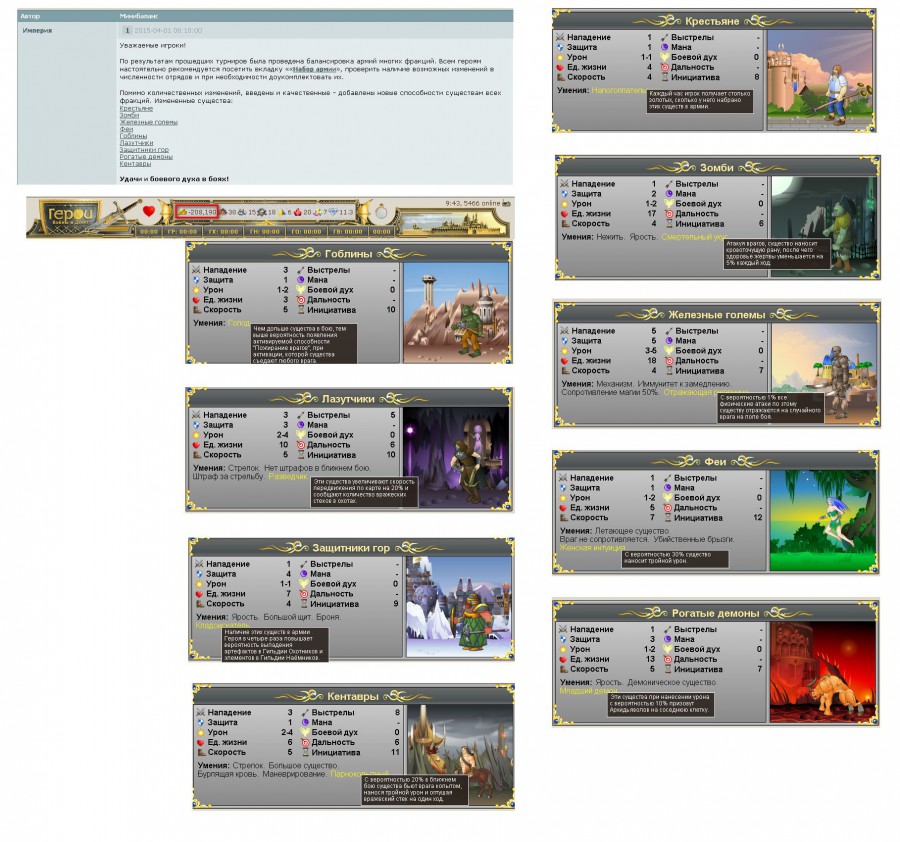Click the red heart health icon
This screenshot has width=900, height=842.
(149, 211)
